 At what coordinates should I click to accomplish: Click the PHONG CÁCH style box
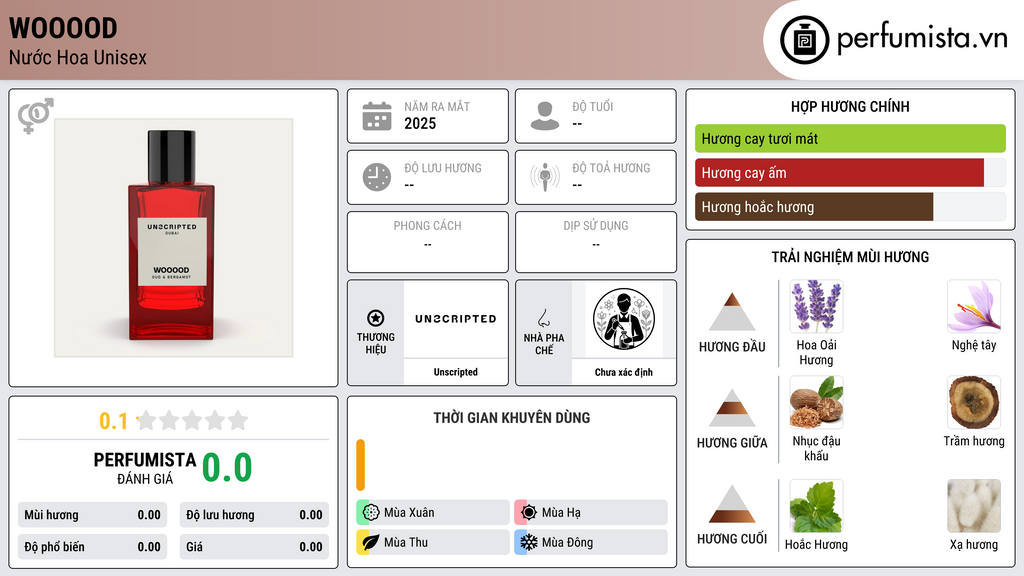[x=428, y=242]
